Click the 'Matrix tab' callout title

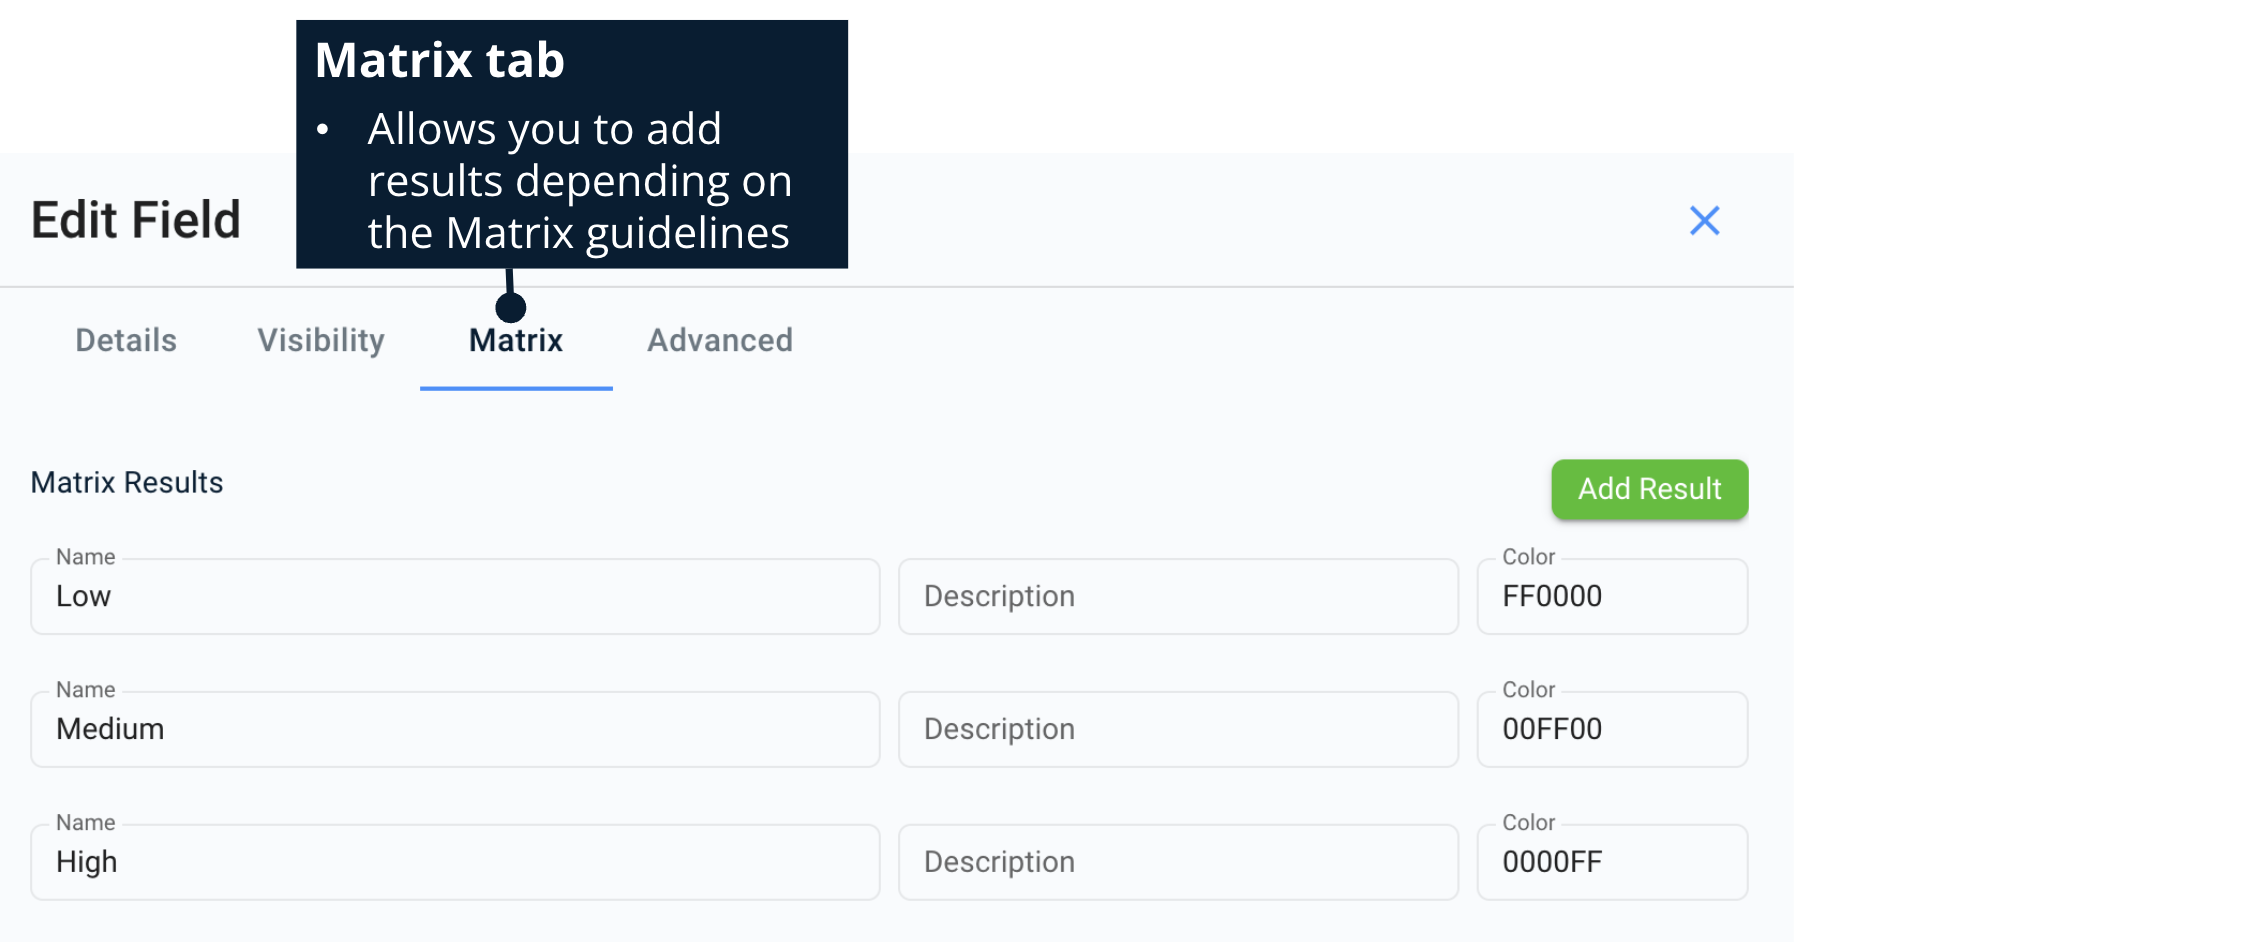tap(440, 60)
